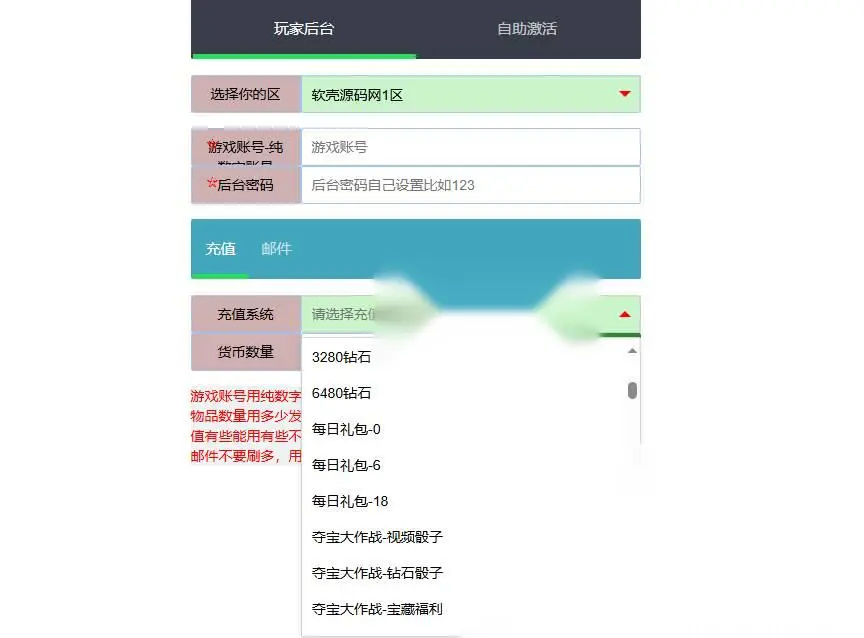Select the 充值 sub-tab

pos(220,249)
